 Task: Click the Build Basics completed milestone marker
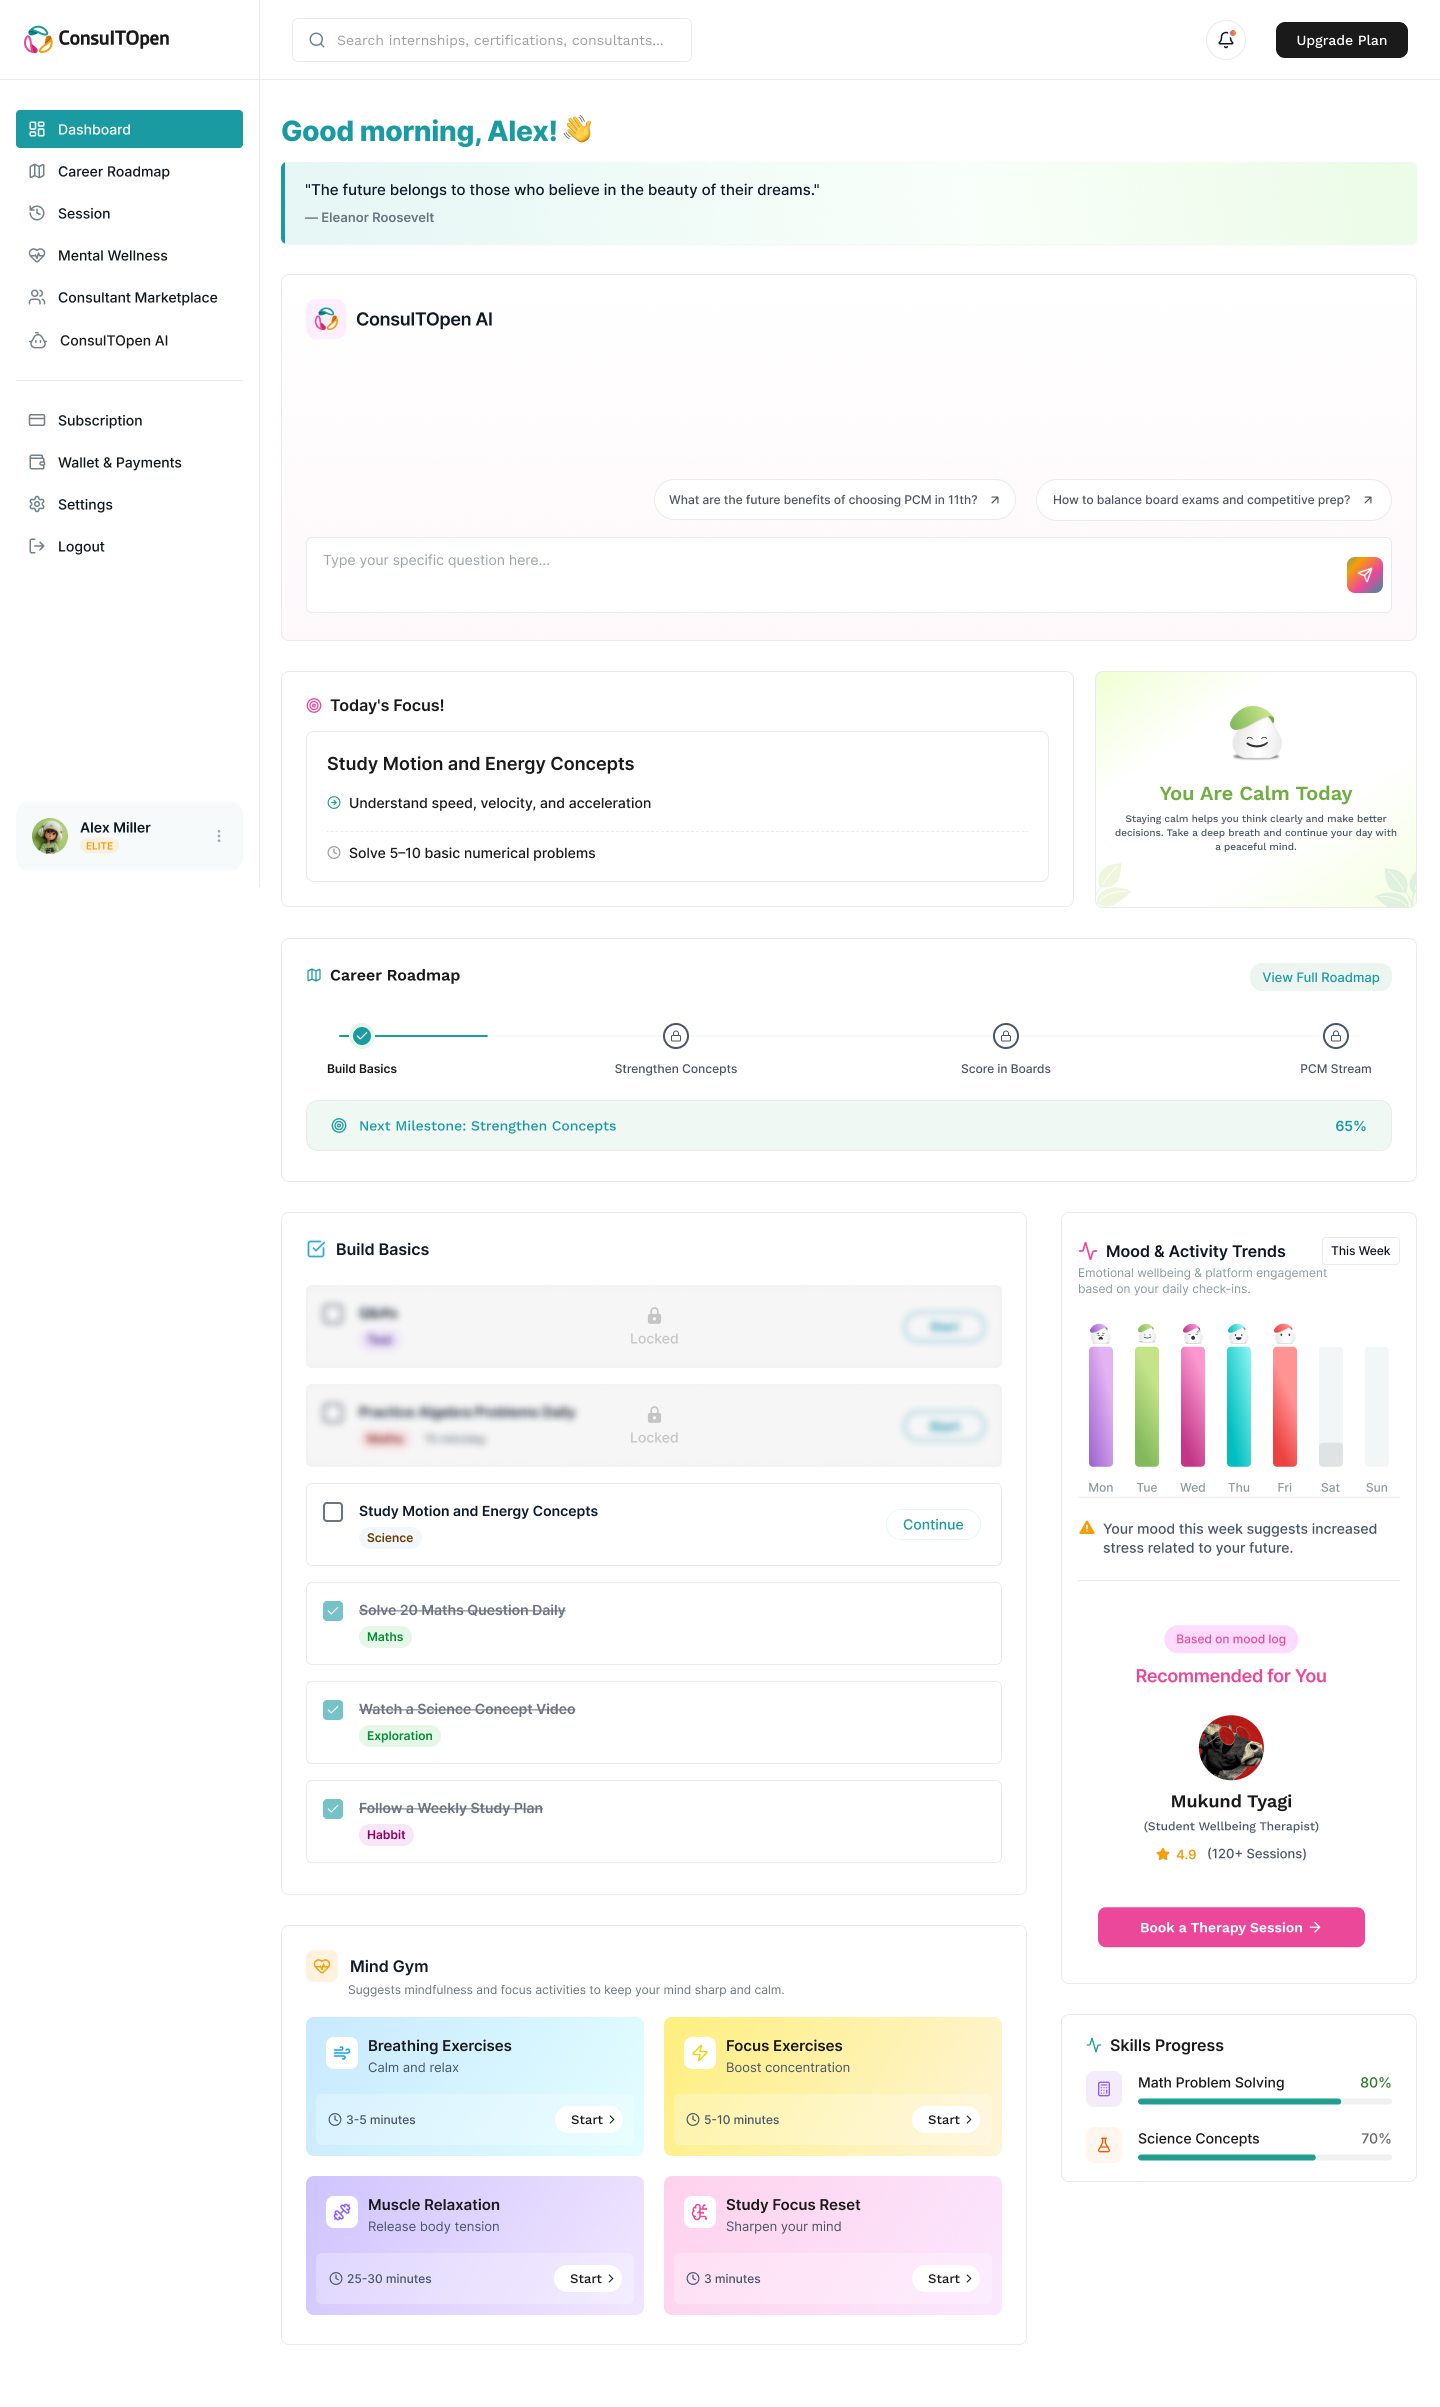362,1036
